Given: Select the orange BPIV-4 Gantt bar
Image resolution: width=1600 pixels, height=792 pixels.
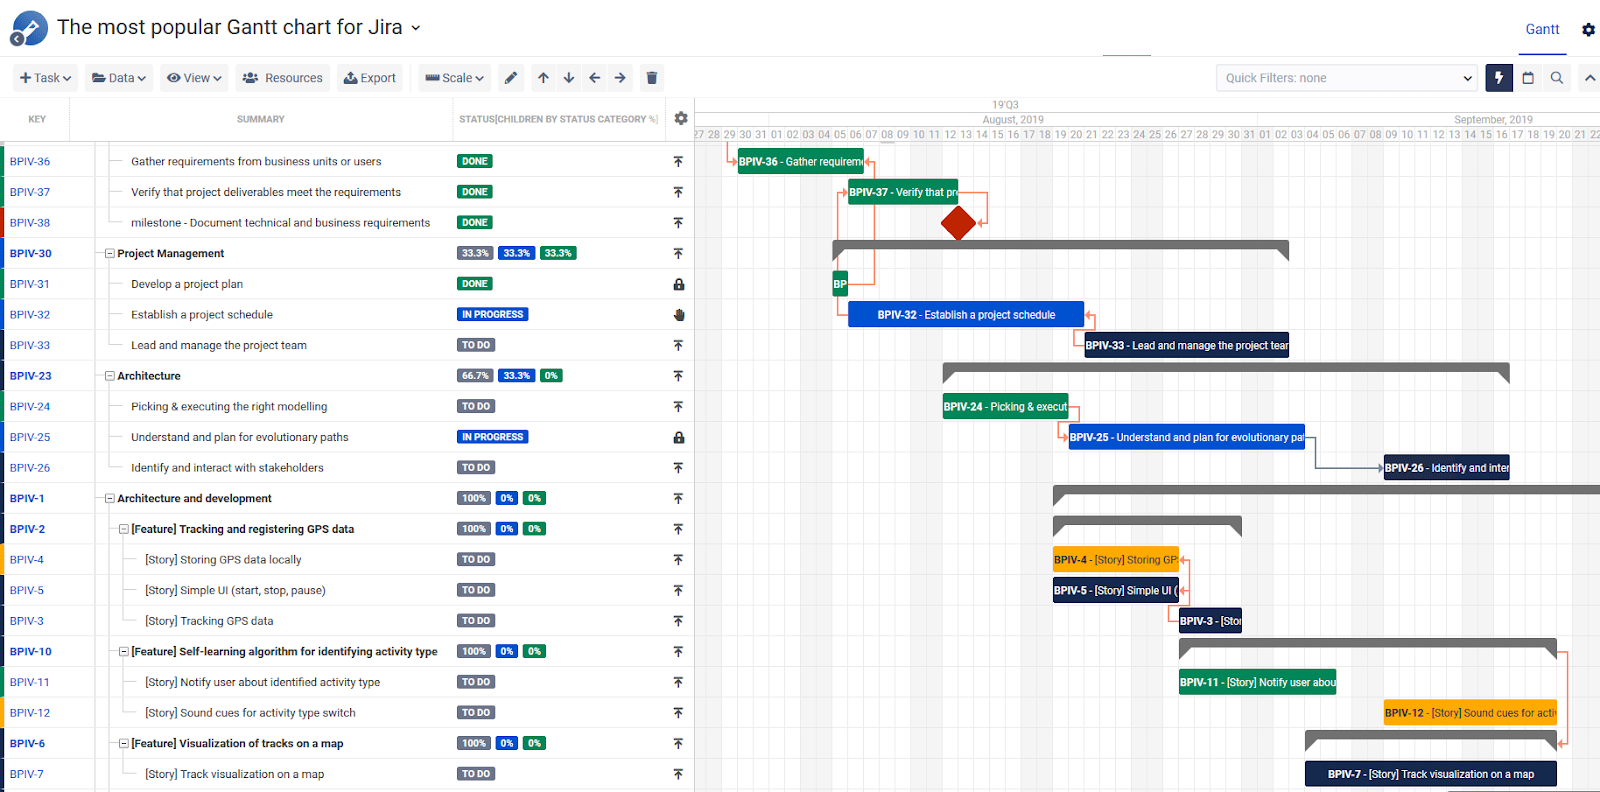Looking at the screenshot, I should 1116,560.
